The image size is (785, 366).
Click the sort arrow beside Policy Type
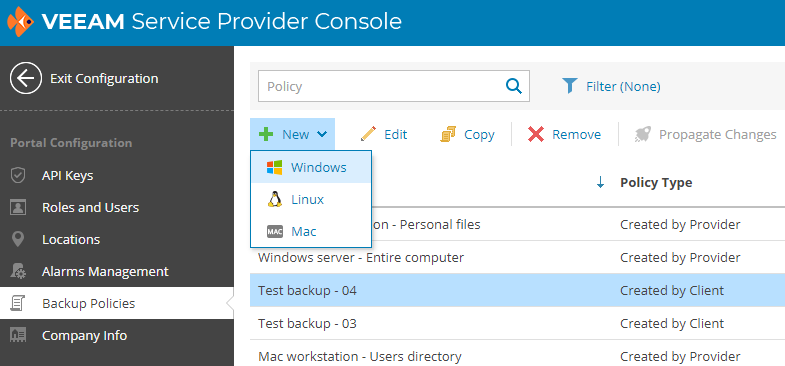point(600,183)
